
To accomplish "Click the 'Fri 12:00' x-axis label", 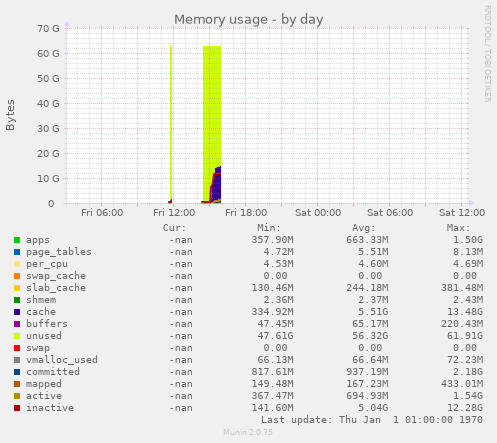I will pyautogui.click(x=174, y=213).
